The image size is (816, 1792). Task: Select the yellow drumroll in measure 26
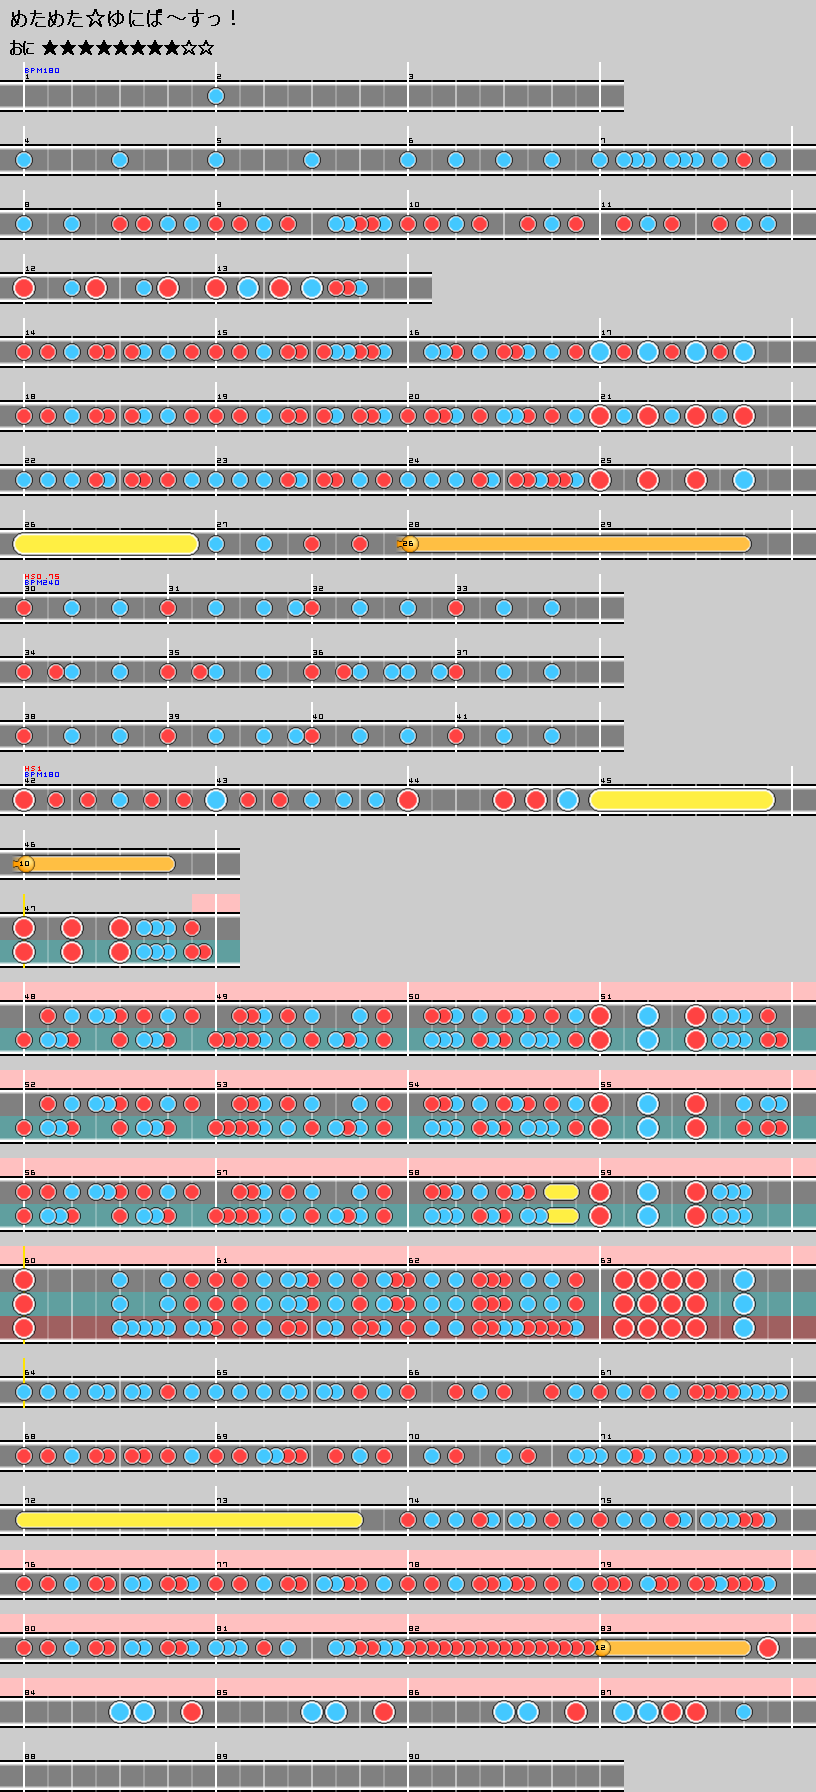[105, 544]
